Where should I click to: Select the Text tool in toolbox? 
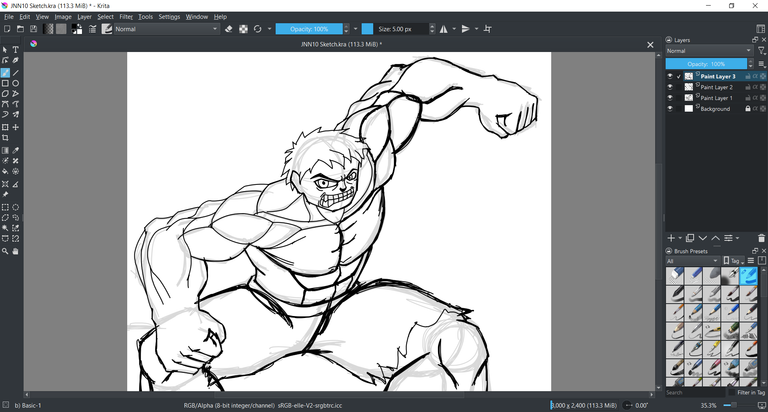16,50
